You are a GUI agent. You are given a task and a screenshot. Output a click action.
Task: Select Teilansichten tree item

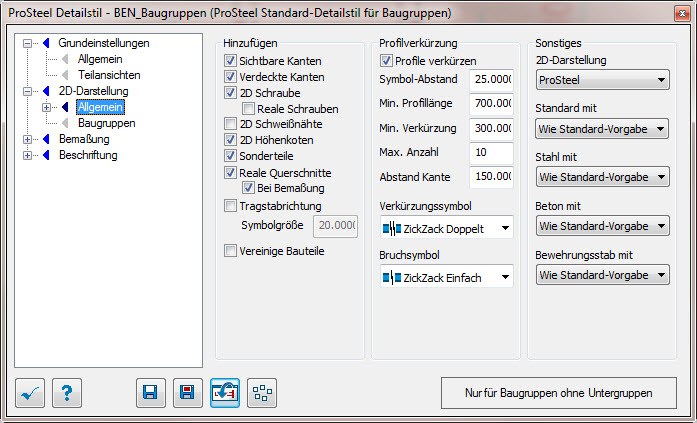(x=109, y=75)
